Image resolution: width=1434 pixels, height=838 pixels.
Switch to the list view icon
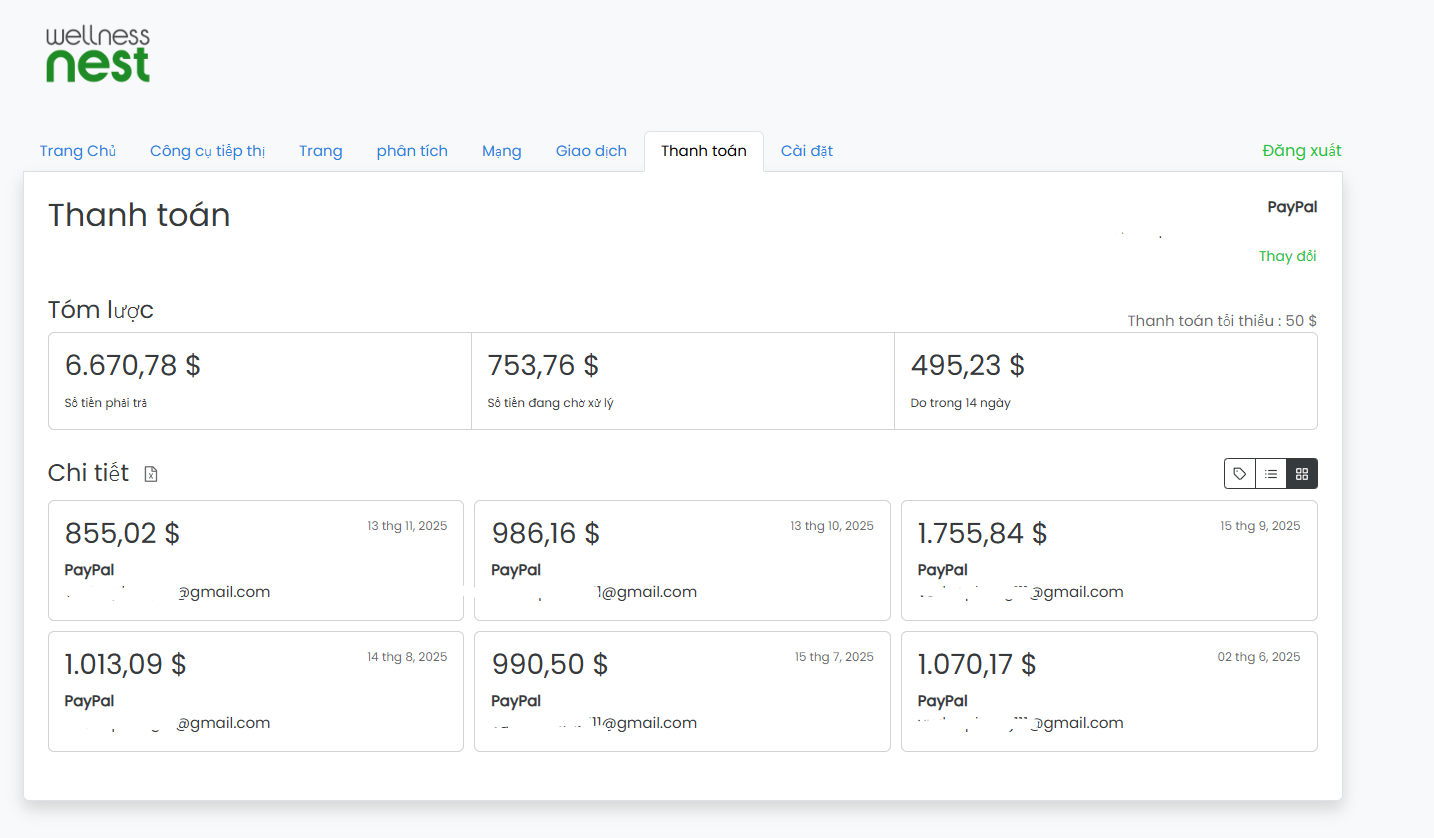pyautogui.click(x=1271, y=474)
